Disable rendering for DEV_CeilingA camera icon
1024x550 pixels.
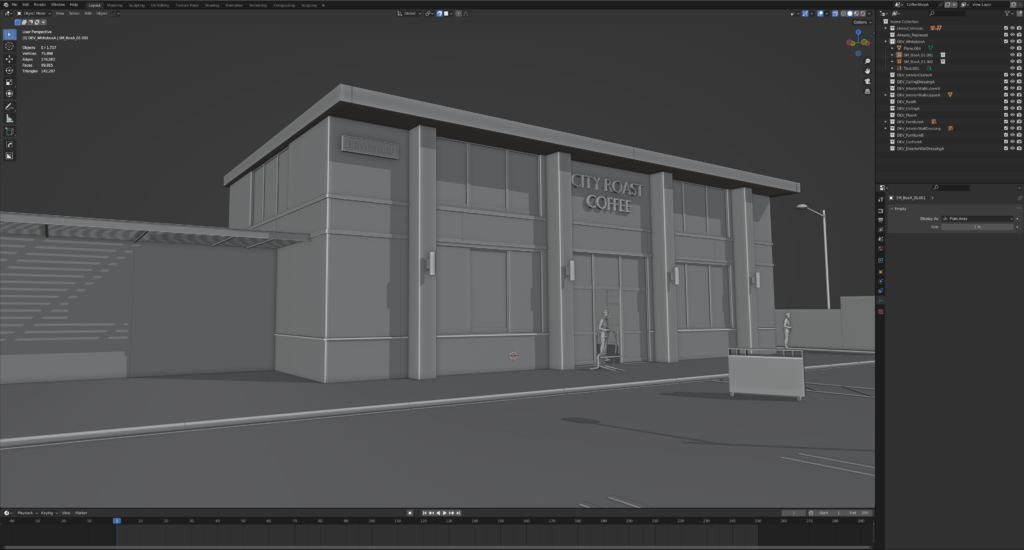click(x=1019, y=108)
